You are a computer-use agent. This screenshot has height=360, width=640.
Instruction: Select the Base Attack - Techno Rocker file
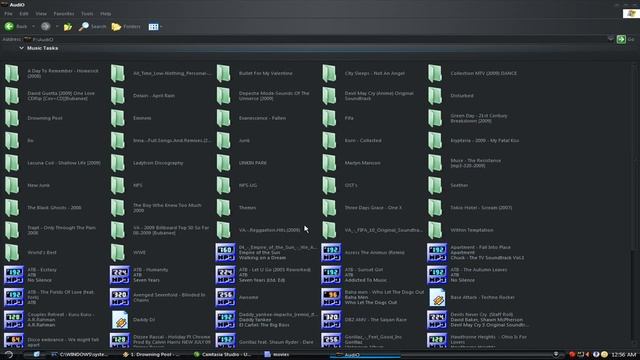click(x=437, y=298)
